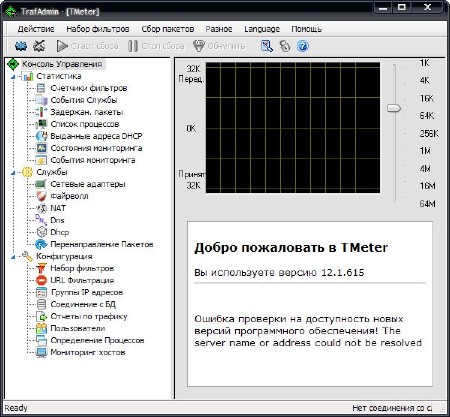450x417 pixels.
Task: Select the Пользователи users icon
Action: pos(41,328)
